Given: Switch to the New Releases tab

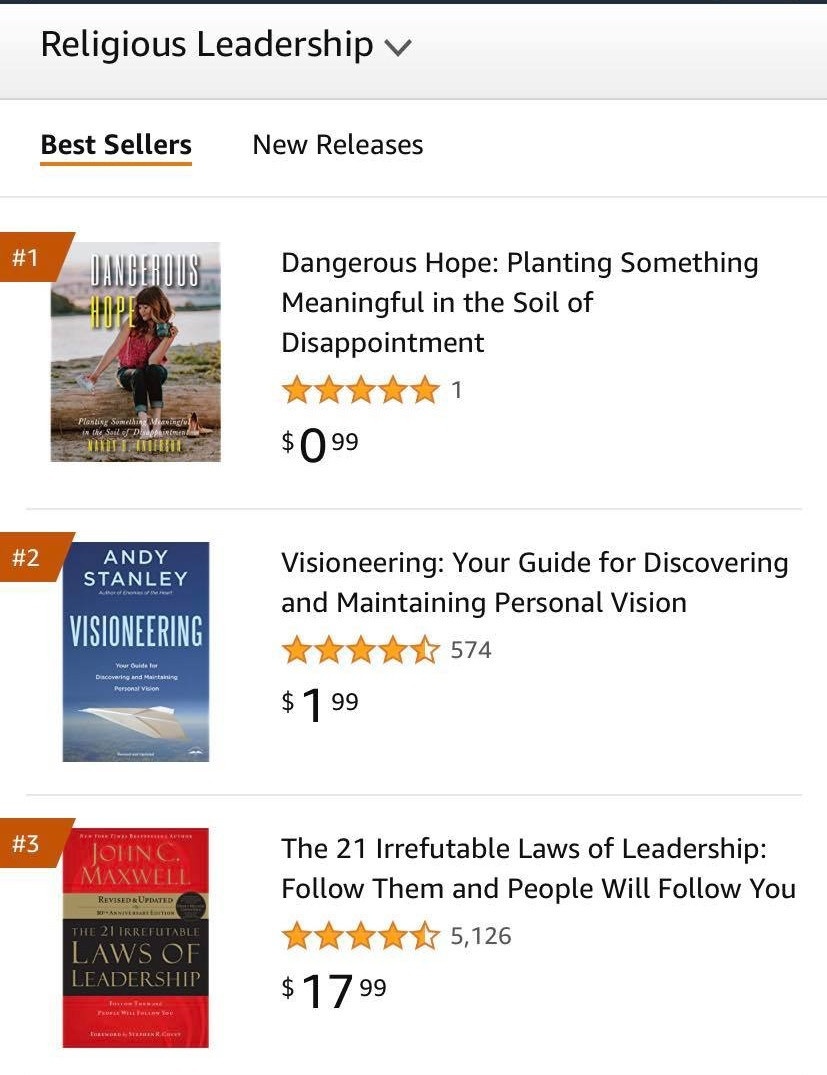Looking at the screenshot, I should click(337, 145).
